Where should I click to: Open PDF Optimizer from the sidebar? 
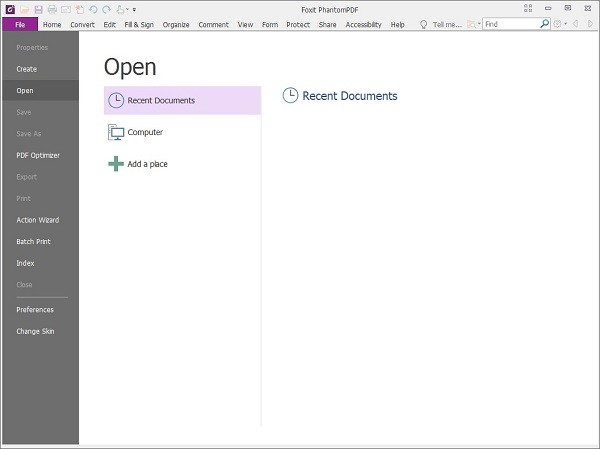tap(40, 155)
